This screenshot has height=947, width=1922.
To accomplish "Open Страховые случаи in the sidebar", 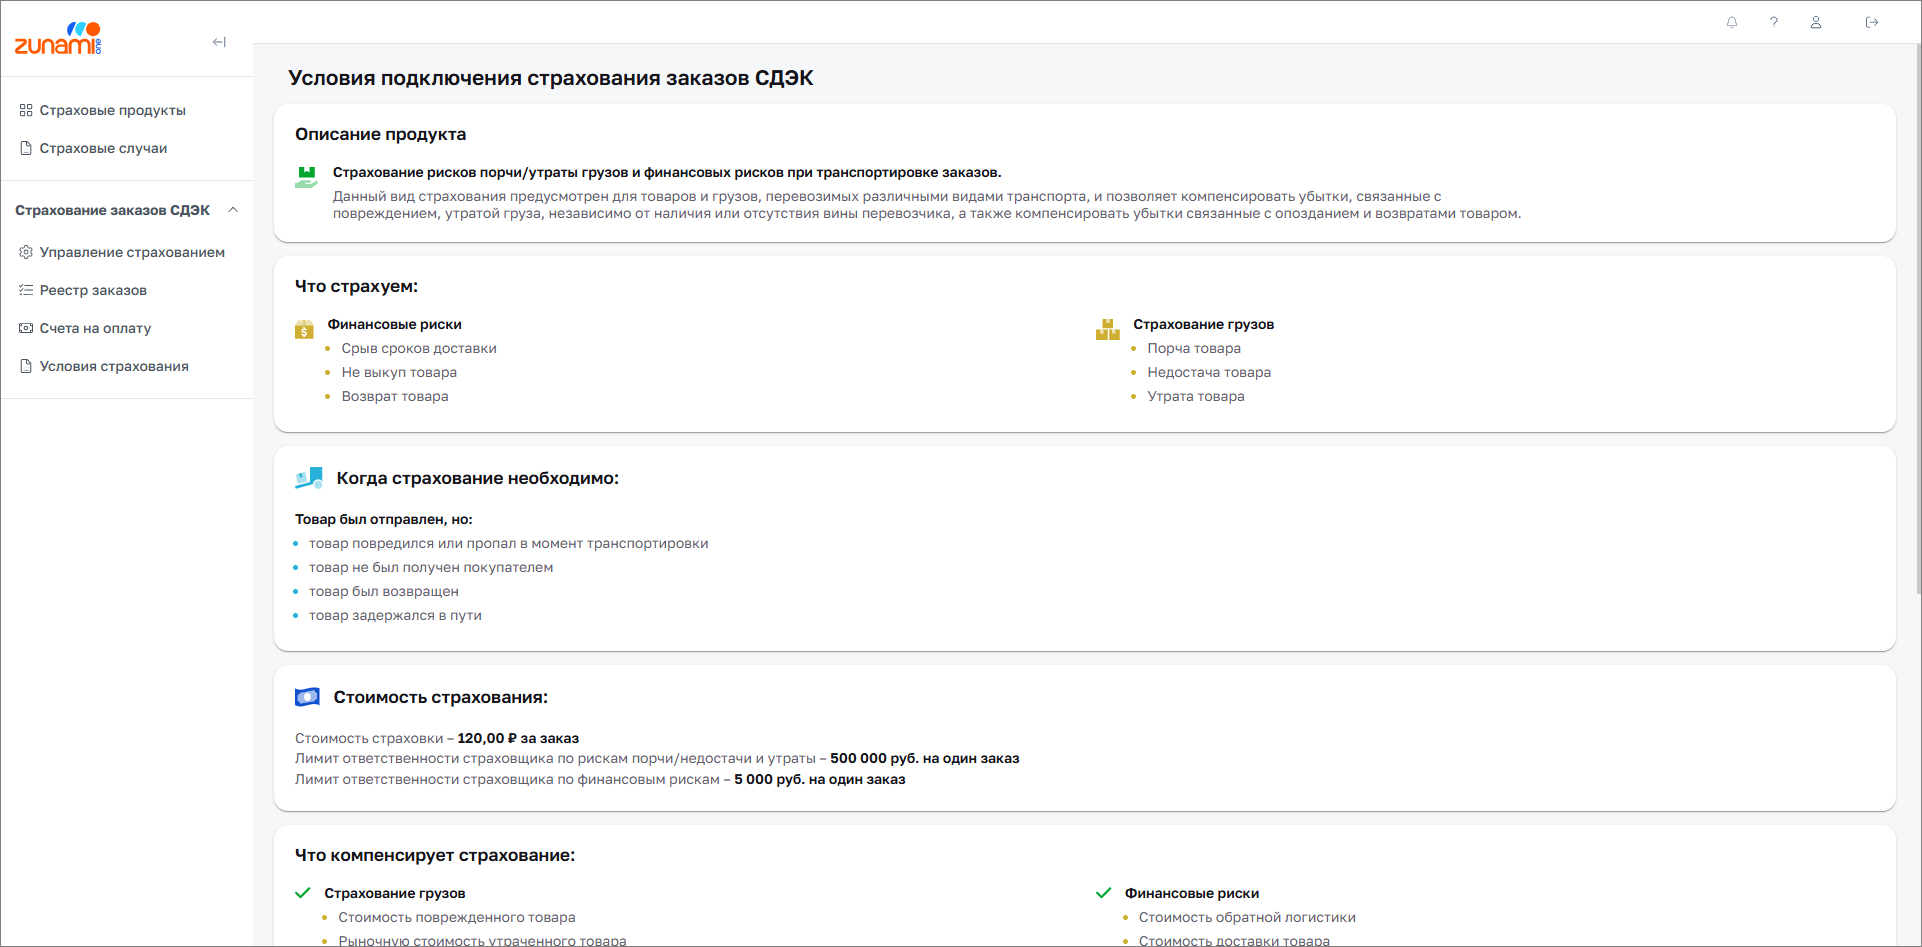I will point(102,148).
